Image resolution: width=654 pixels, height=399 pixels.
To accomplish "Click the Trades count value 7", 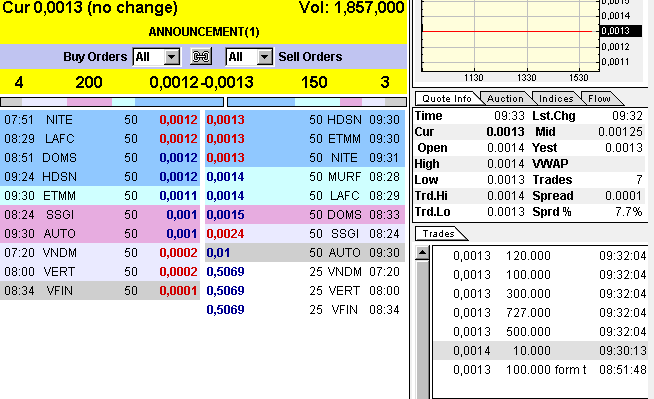I will [x=639, y=180].
